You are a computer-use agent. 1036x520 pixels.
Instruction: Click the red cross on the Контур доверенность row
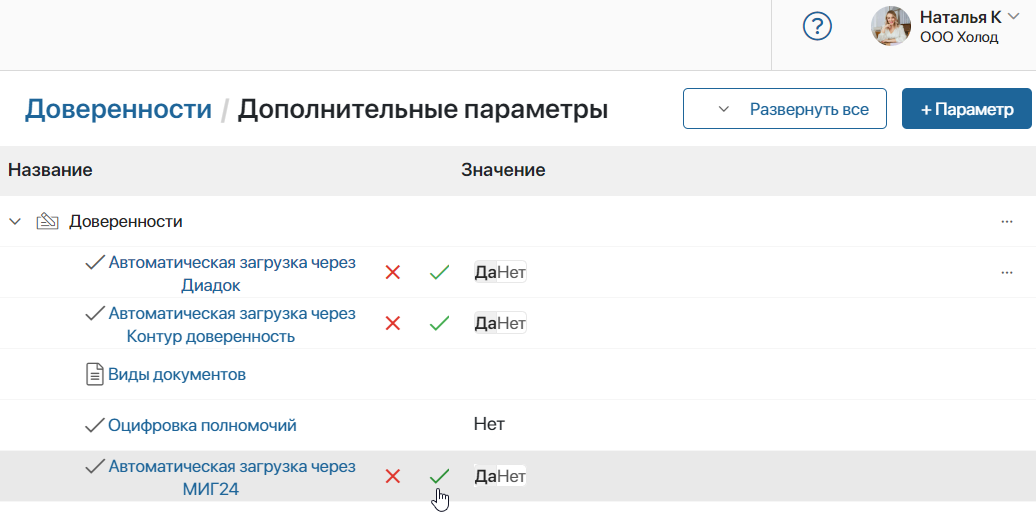(393, 323)
